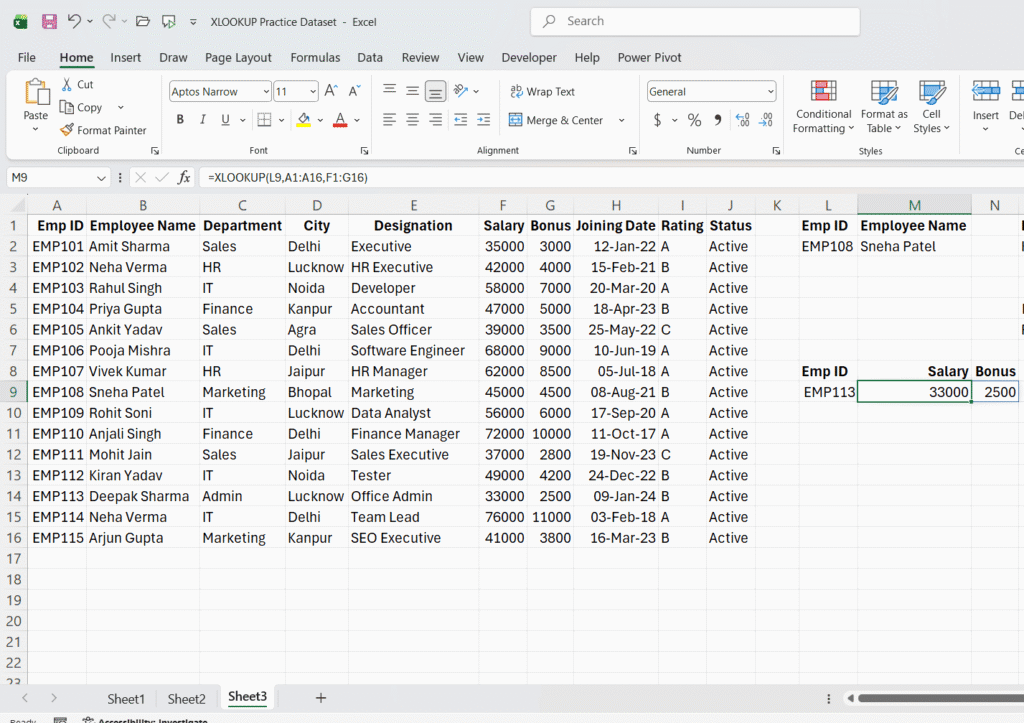Apply Accounting dollar number format
This screenshot has width=1024, height=723.
click(x=658, y=120)
